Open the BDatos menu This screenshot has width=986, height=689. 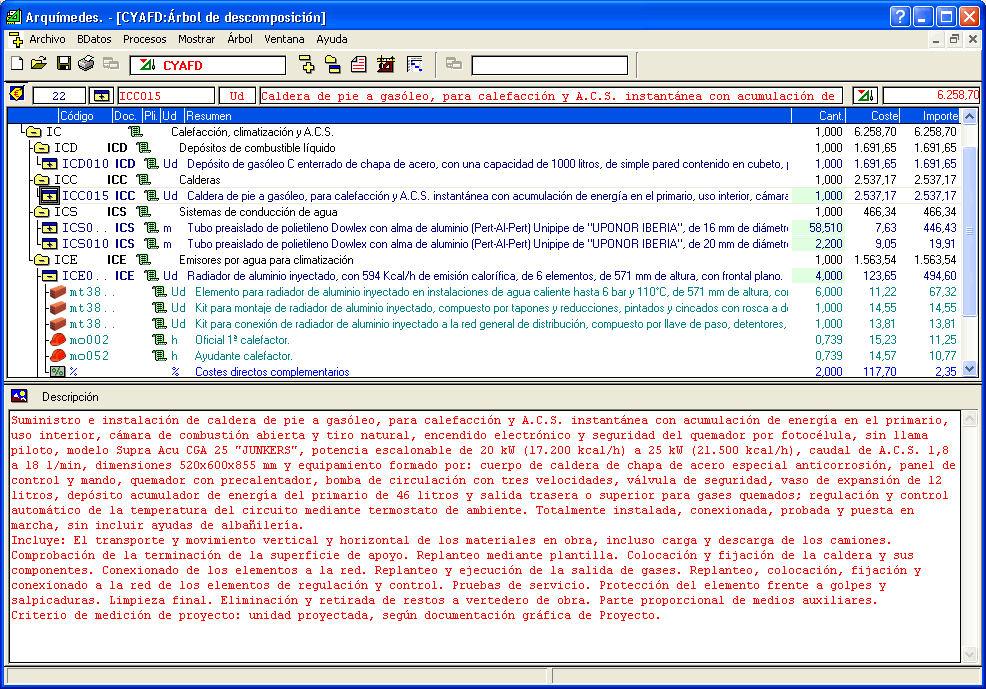[94, 39]
